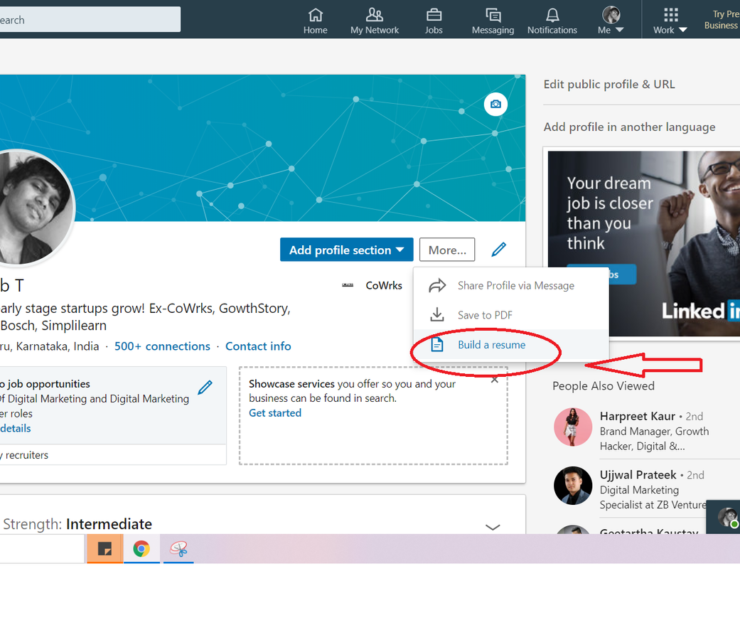Click Get started for showcase services

(275, 413)
